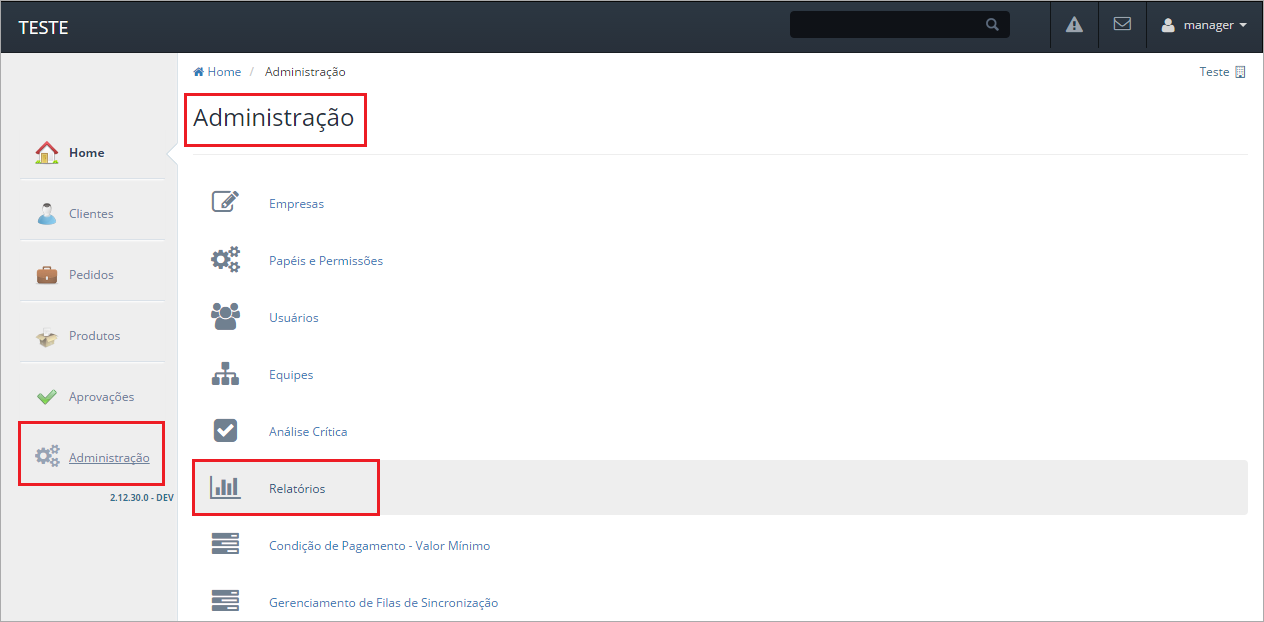Click the Administração gears icon in sidebar
This screenshot has height=622, width=1264.
point(47,456)
